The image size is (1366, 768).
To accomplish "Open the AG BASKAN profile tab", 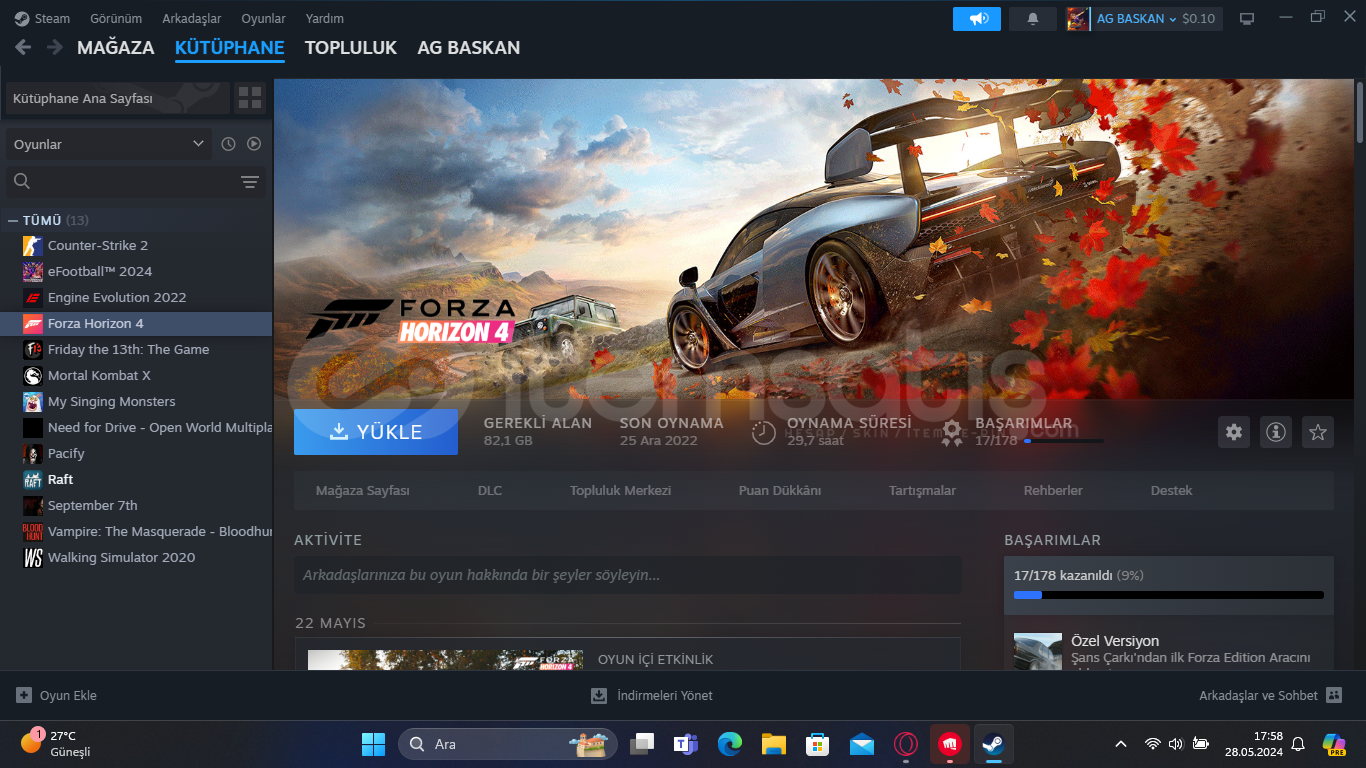I will click(469, 47).
